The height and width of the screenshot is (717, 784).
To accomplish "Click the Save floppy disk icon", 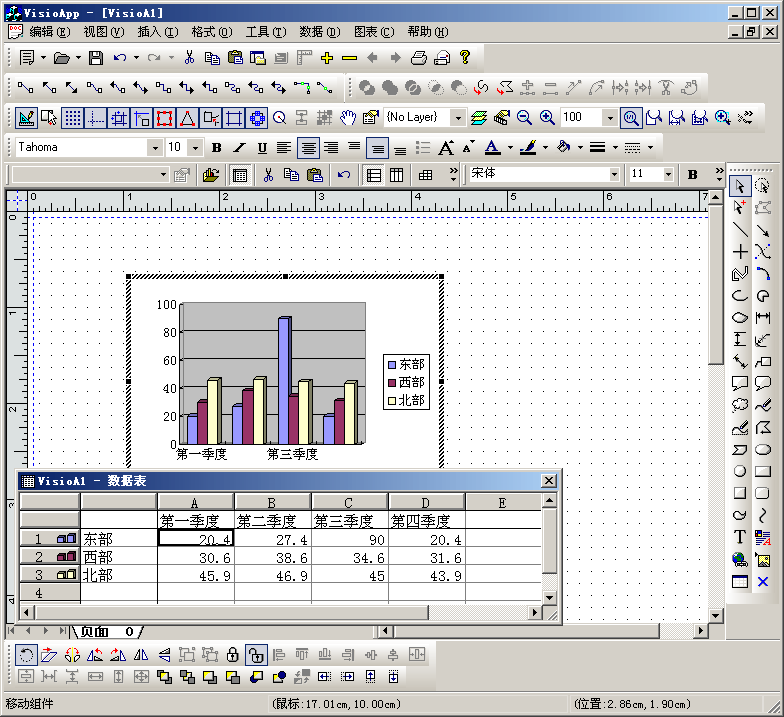I will pos(96,58).
